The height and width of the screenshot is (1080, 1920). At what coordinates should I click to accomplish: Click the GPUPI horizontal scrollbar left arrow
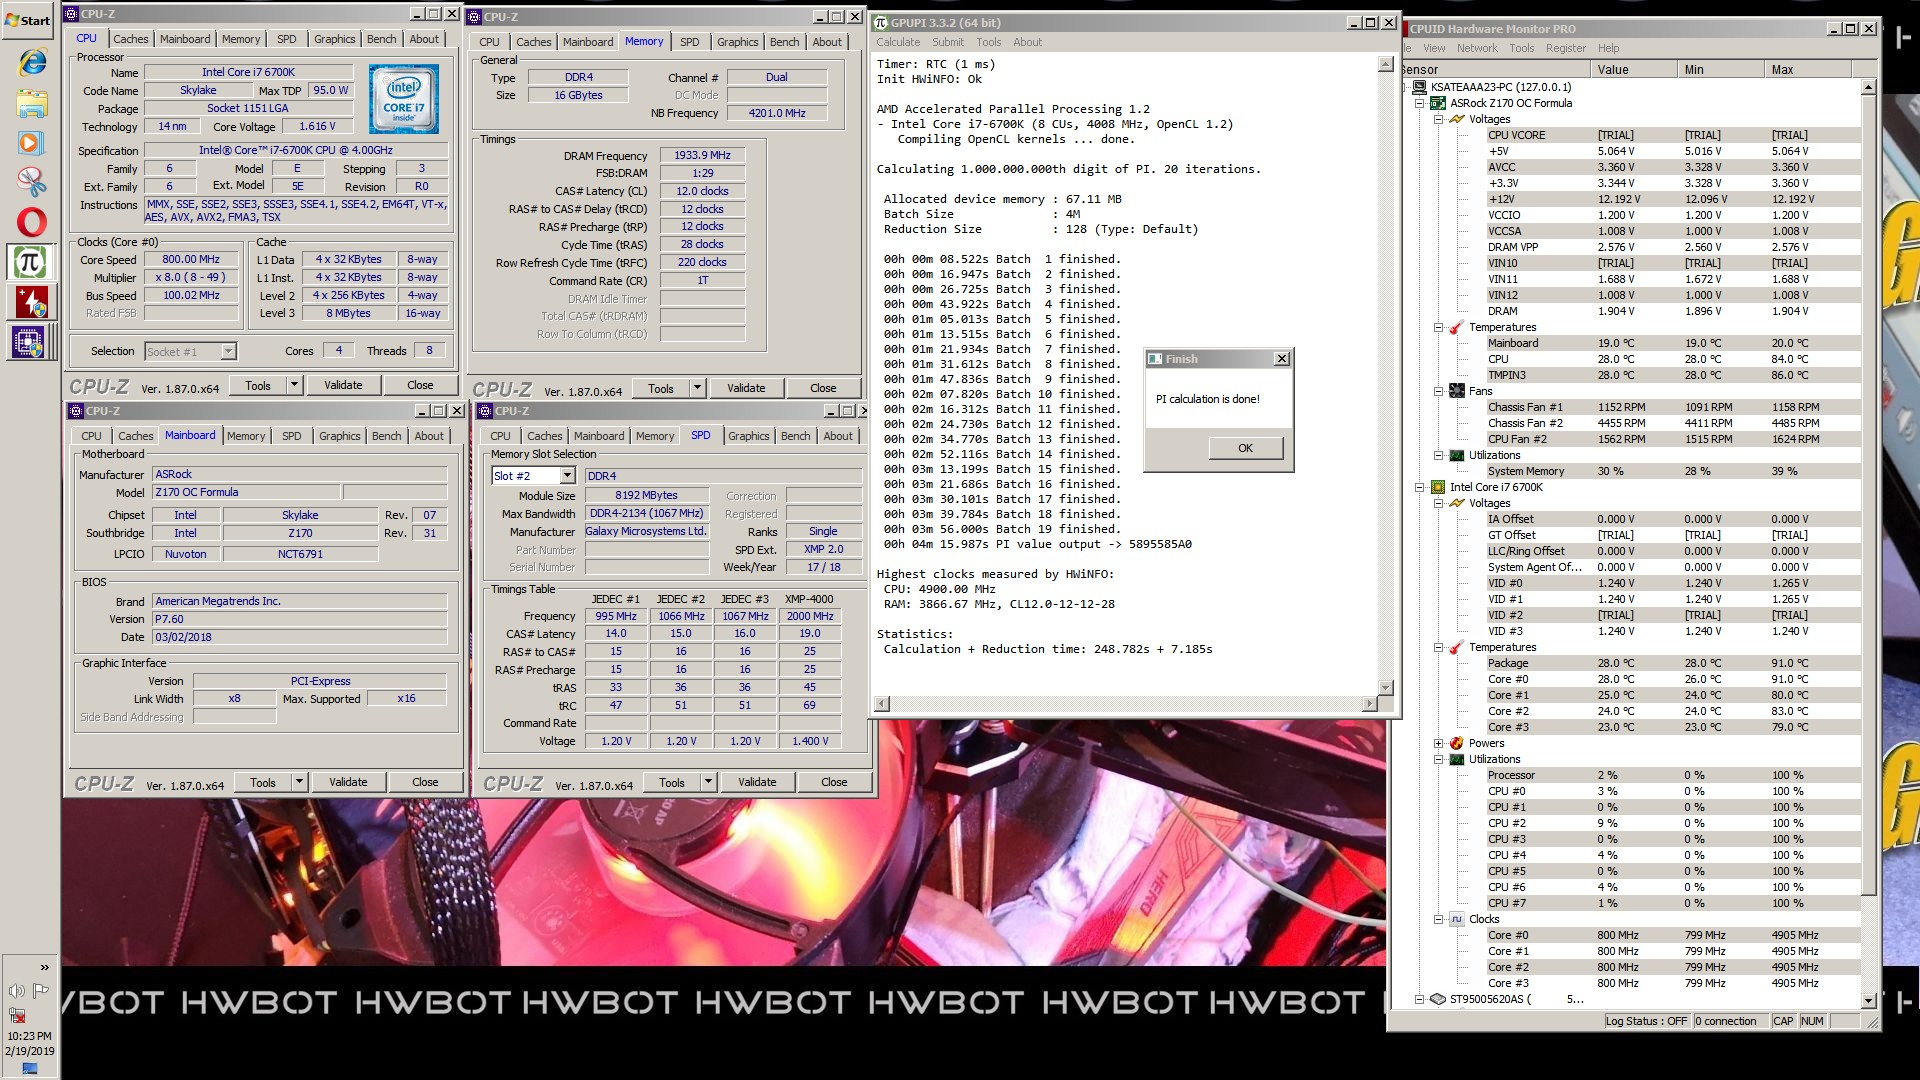coord(881,704)
